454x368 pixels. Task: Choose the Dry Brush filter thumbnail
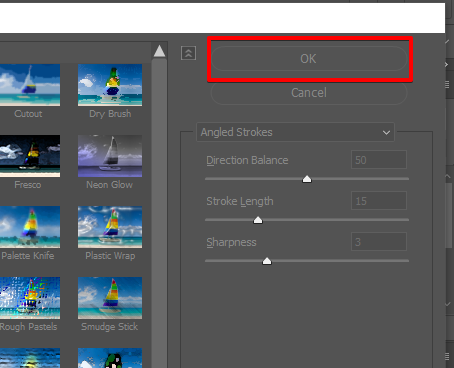pyautogui.click(x=110, y=85)
